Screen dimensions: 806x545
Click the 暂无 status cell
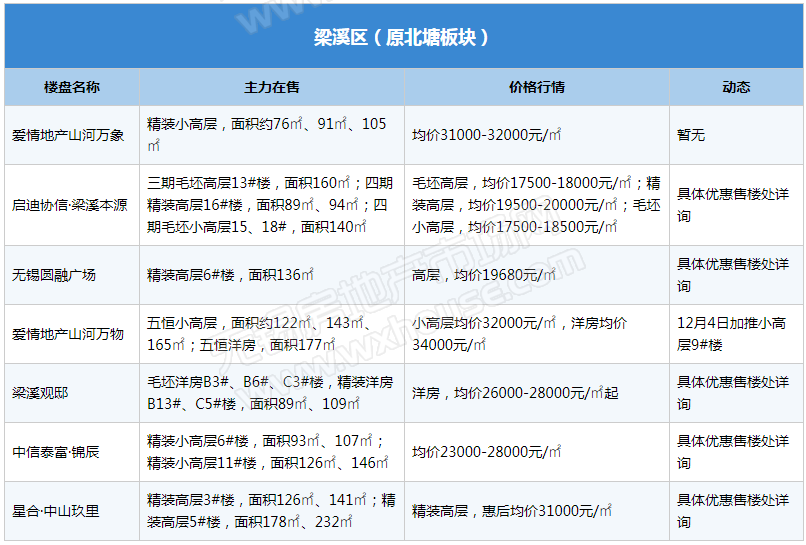tap(691, 135)
